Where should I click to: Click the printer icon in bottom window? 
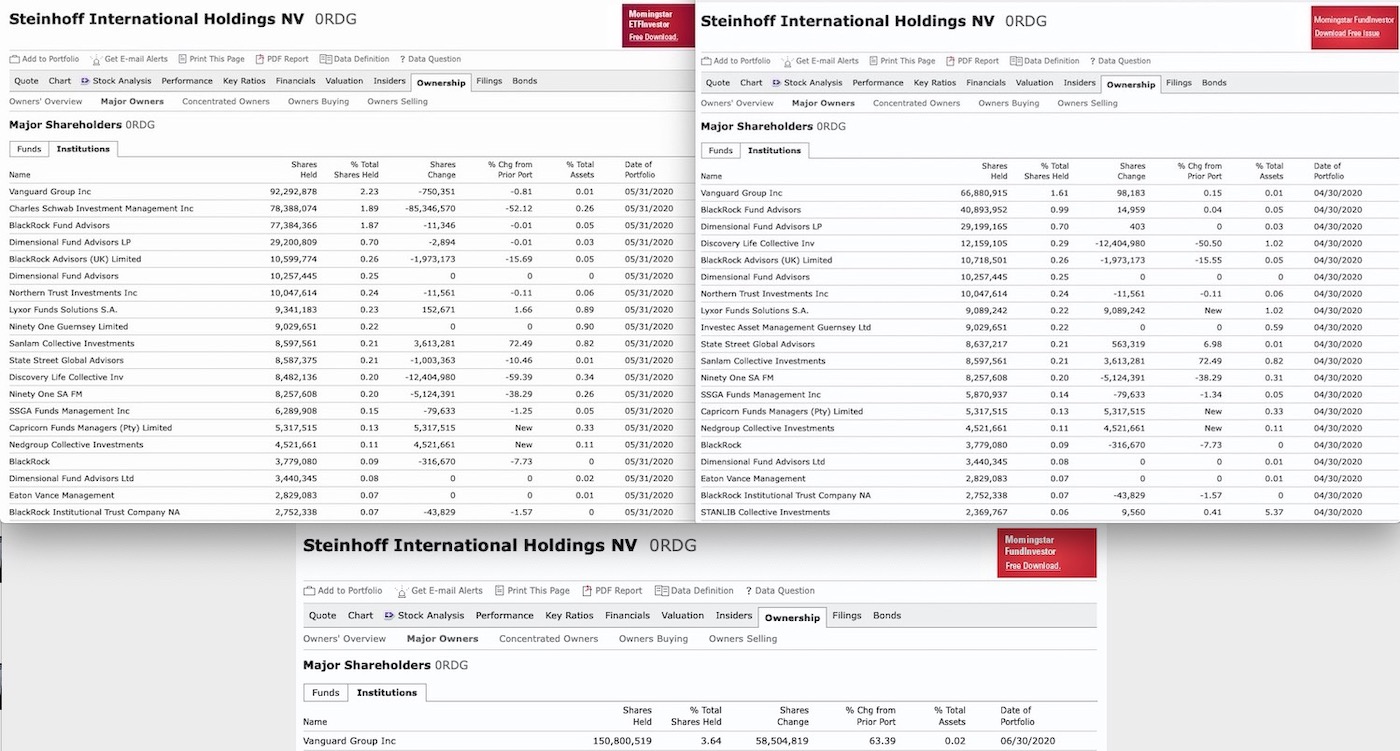point(499,591)
